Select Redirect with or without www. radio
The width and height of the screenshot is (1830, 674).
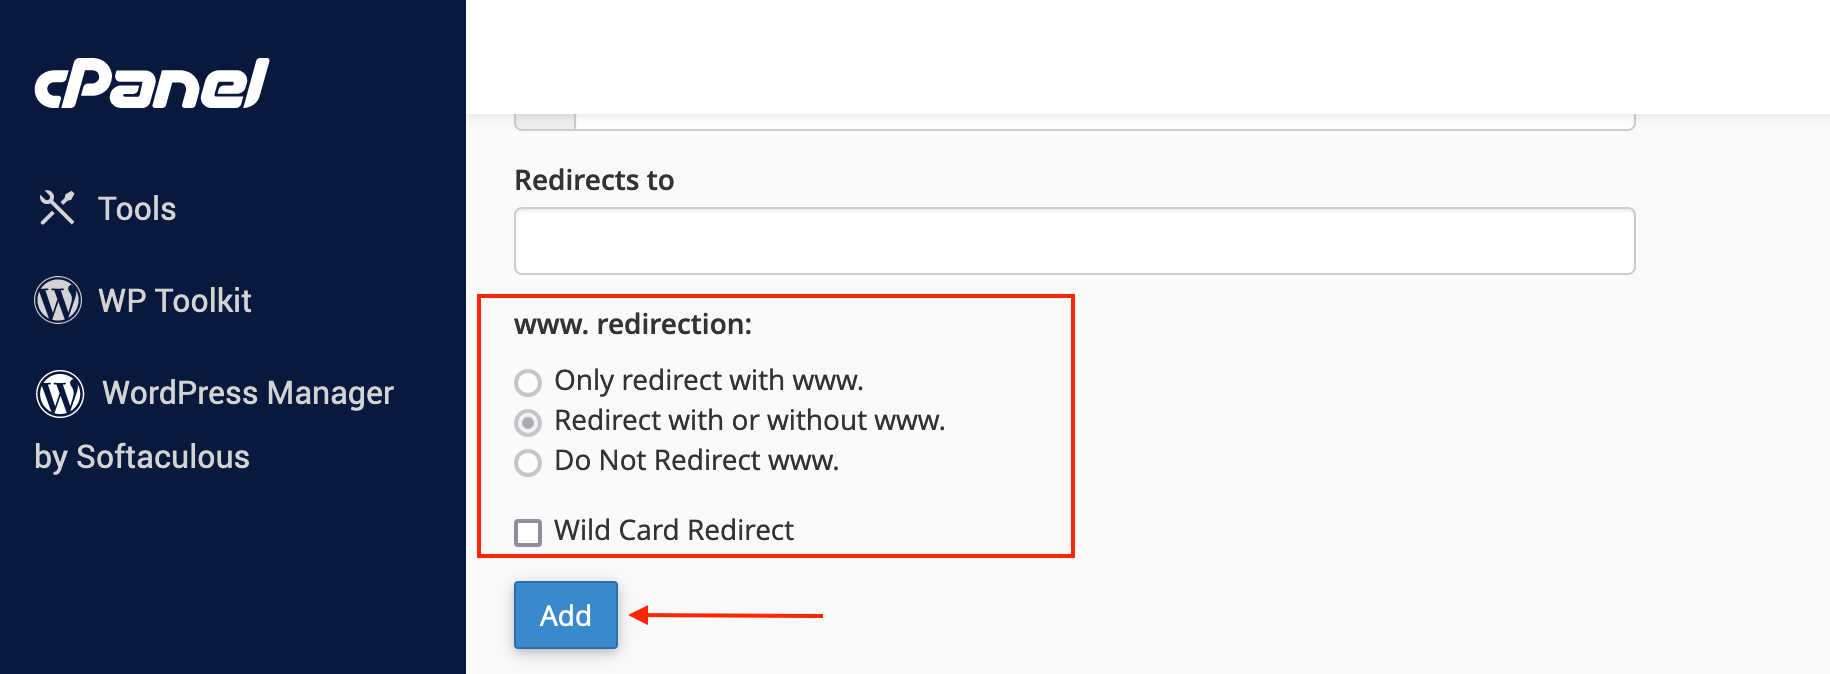tap(528, 422)
